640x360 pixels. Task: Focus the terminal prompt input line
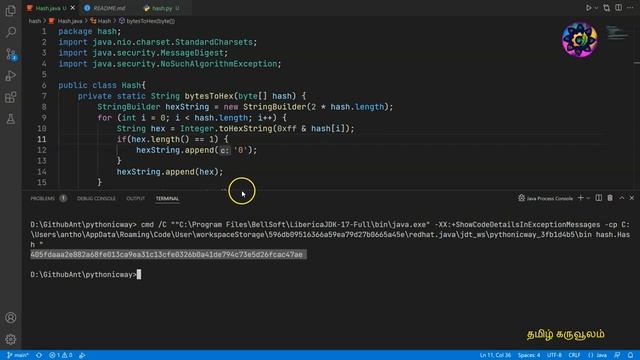click(85, 275)
